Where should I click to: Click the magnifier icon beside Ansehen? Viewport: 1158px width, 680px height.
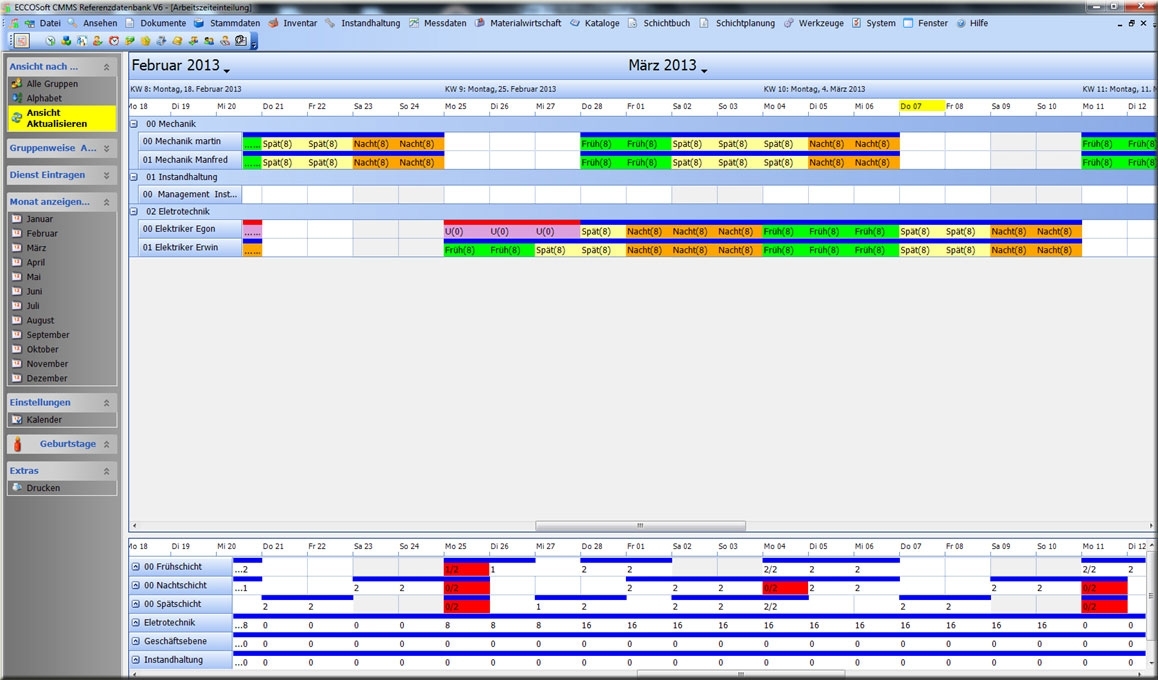(x=72, y=23)
